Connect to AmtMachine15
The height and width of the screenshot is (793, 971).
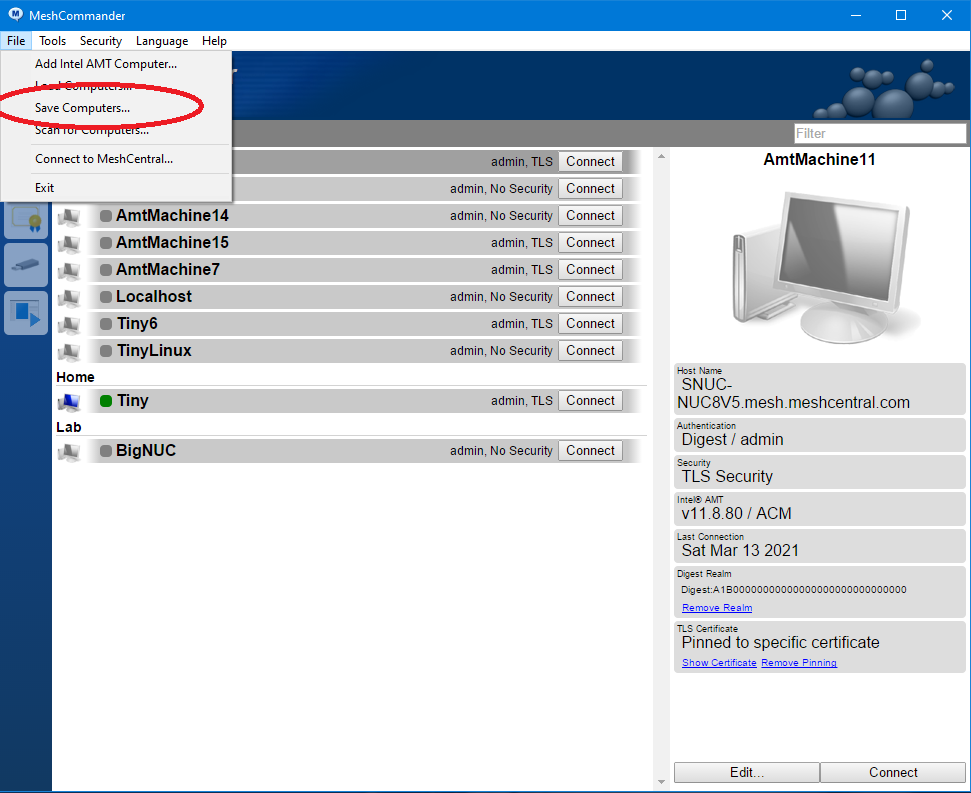pos(590,243)
